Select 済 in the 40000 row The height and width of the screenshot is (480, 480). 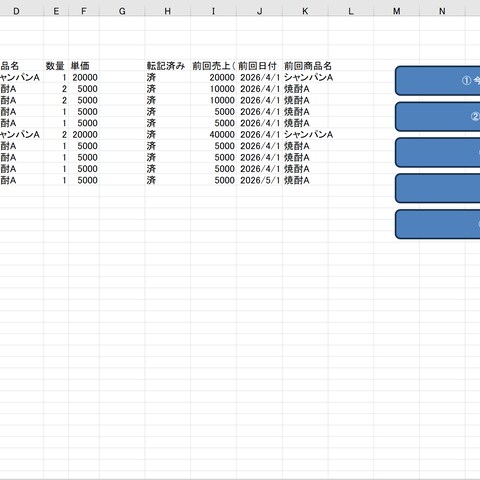click(168, 134)
